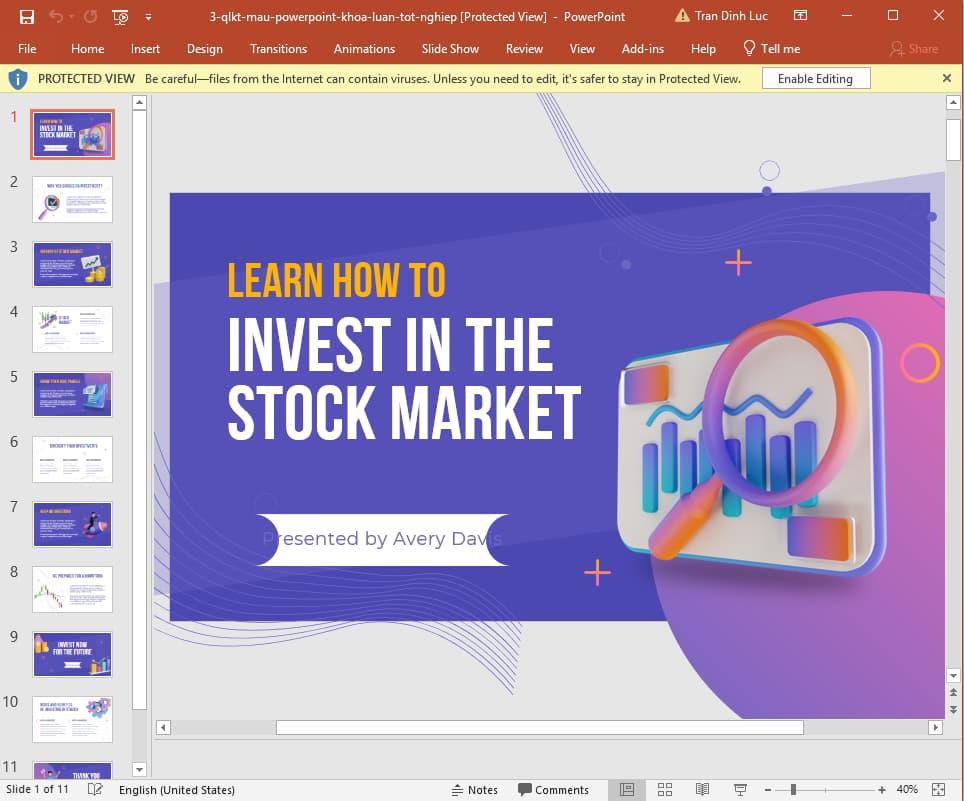Select slide 5 in the thumbnail pane

point(72,394)
